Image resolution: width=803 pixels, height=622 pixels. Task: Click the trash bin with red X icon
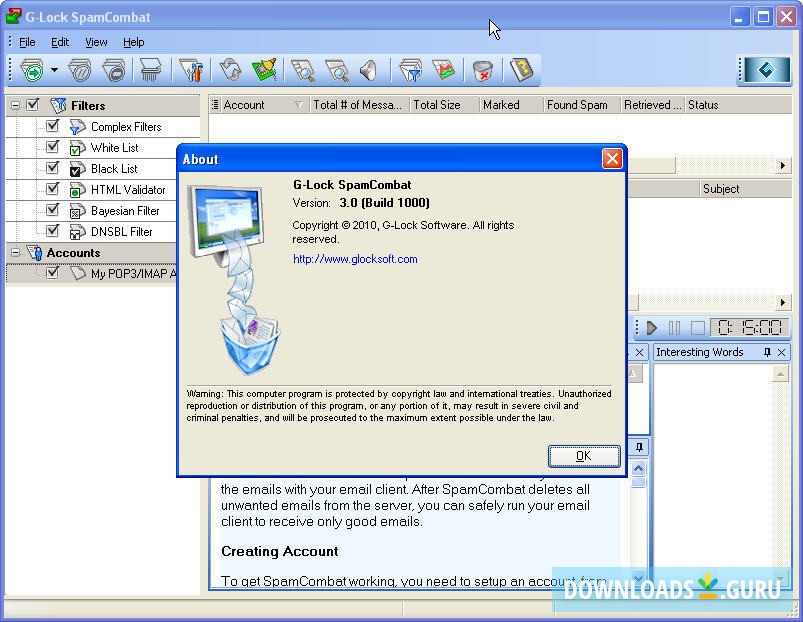482,70
